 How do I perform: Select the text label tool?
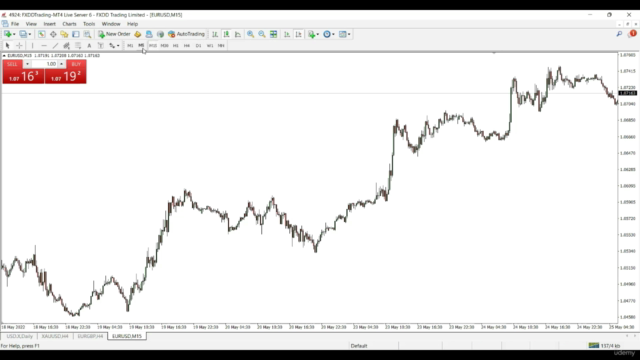pyautogui.click(x=101, y=46)
